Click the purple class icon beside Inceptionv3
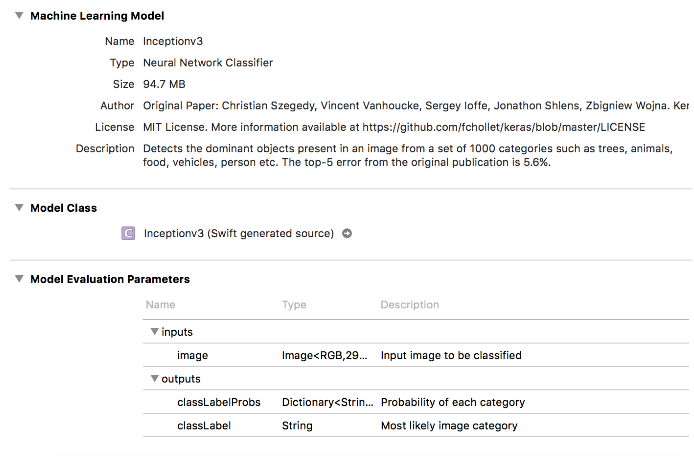The width and height of the screenshot is (694, 459). [128, 233]
